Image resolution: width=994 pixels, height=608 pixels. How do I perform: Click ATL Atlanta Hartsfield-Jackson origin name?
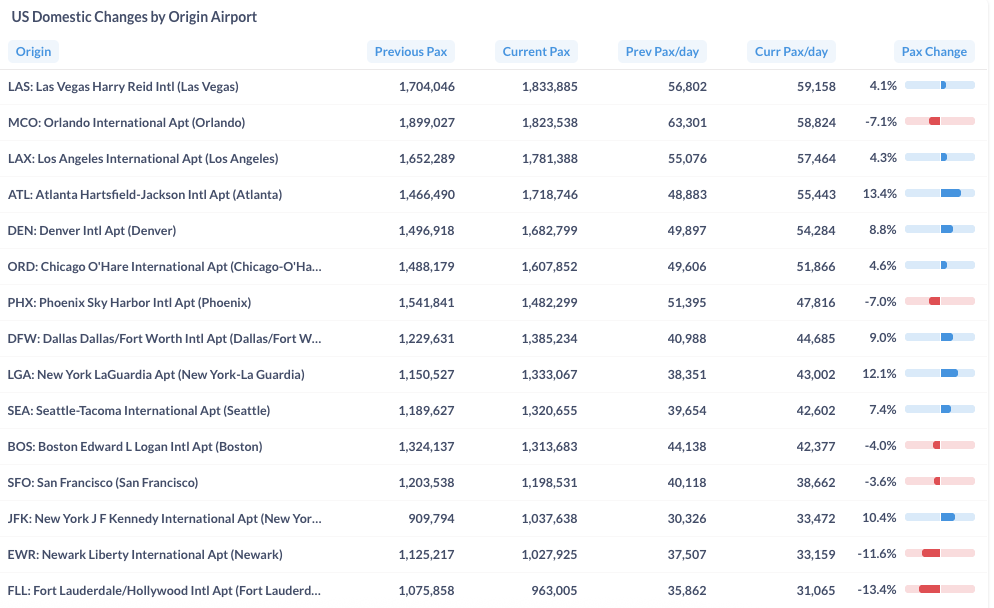point(145,195)
